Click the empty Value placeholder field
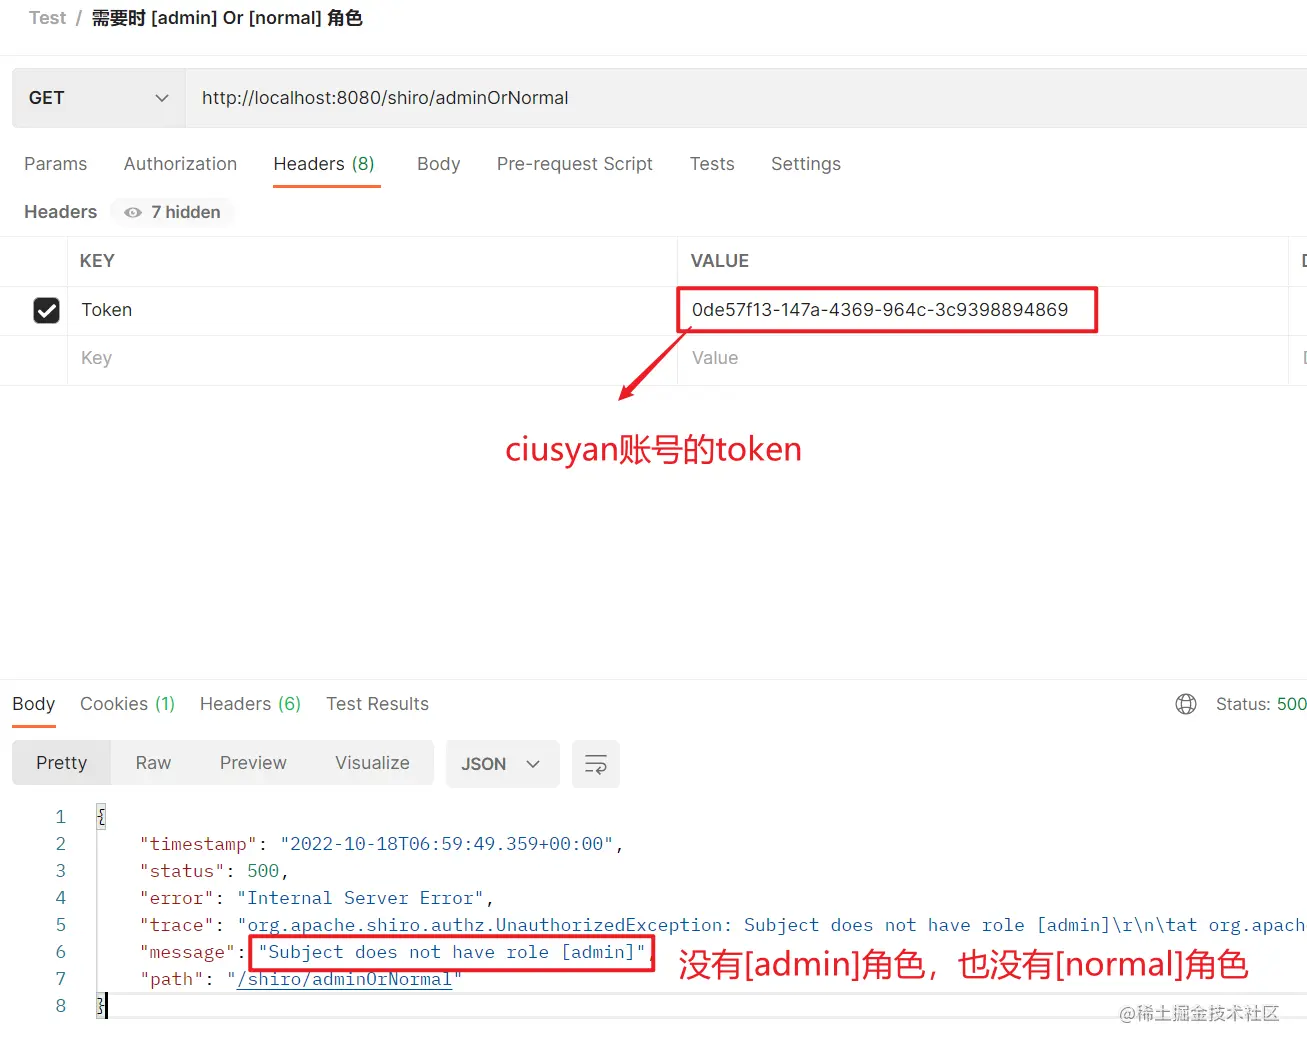The height and width of the screenshot is (1051, 1307). (982, 358)
